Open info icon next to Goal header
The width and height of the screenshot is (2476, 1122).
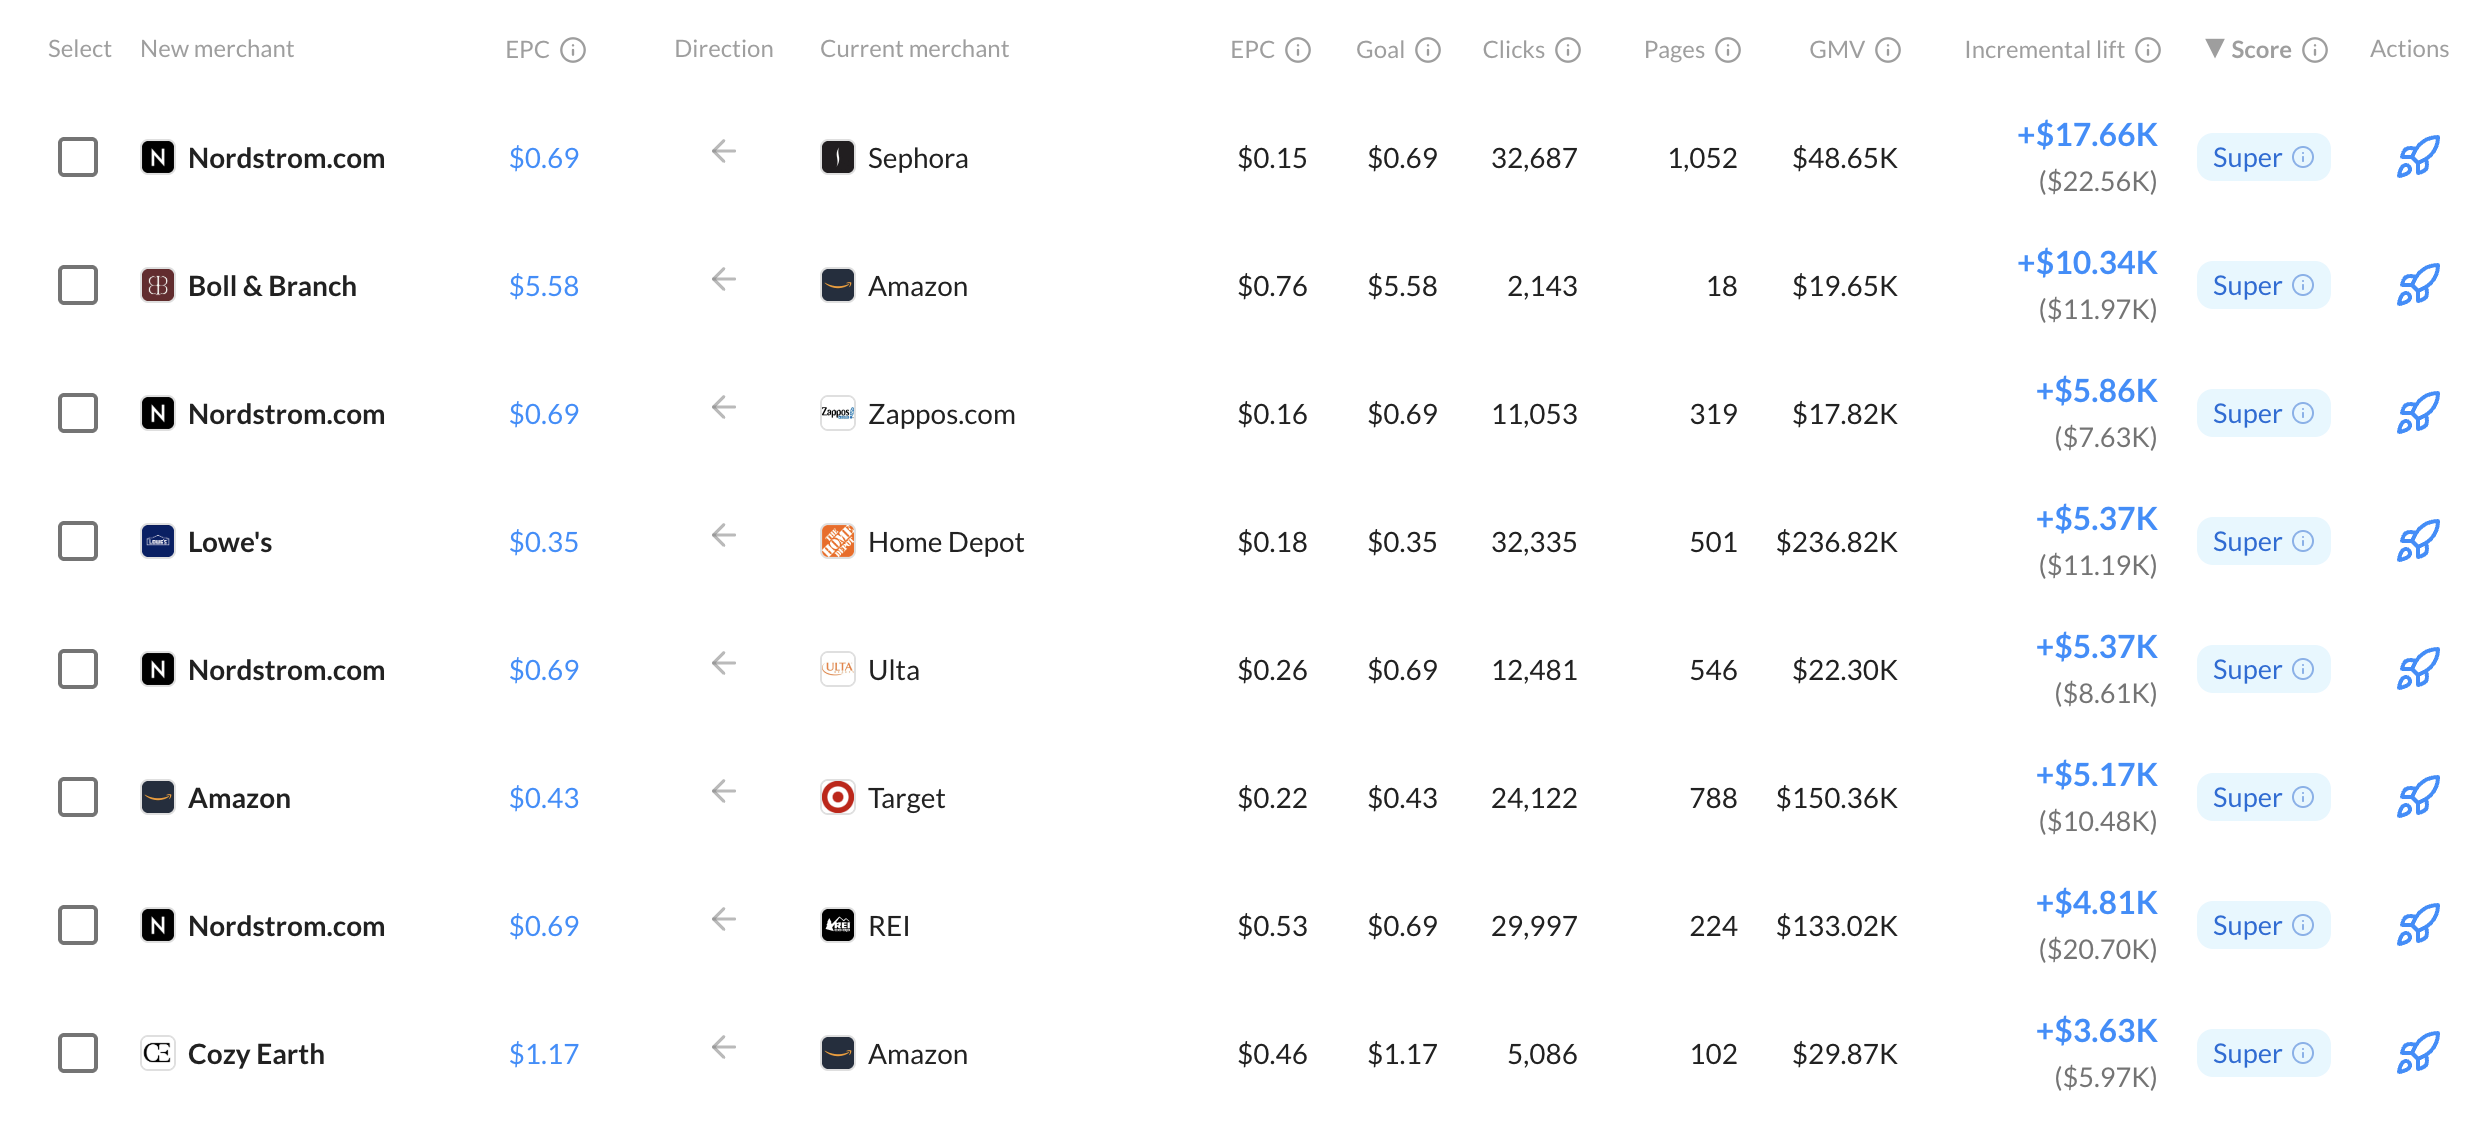coord(1428,50)
